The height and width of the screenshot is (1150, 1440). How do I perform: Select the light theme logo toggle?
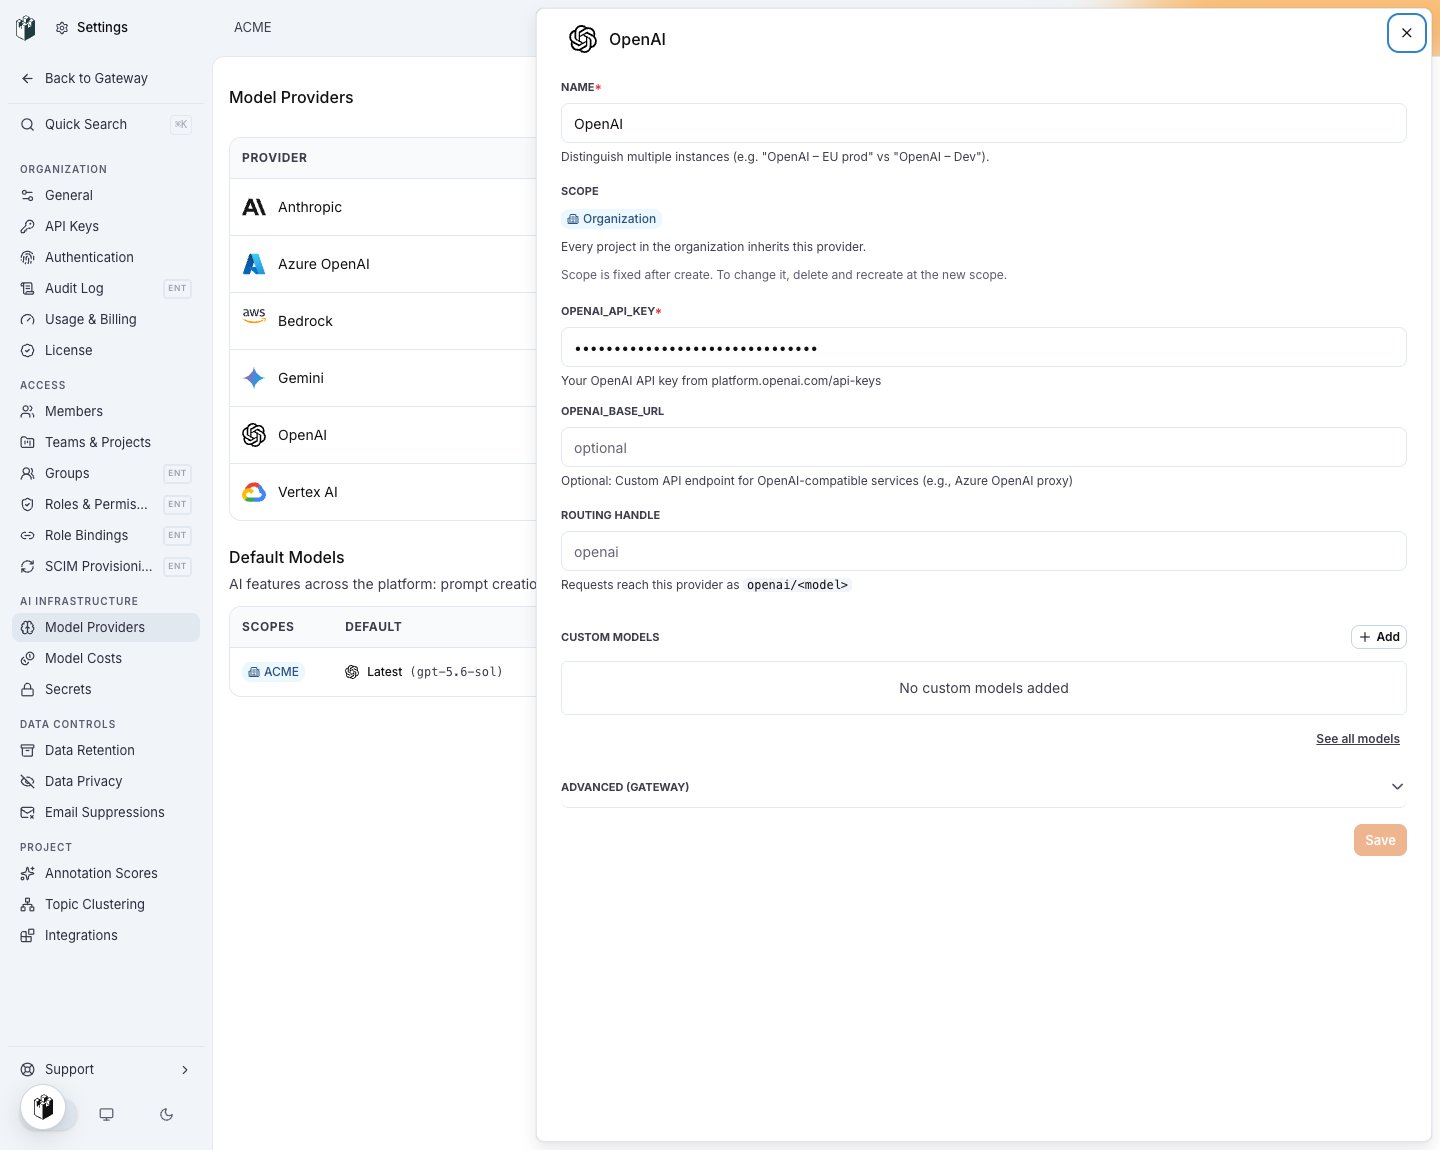pos(43,1107)
